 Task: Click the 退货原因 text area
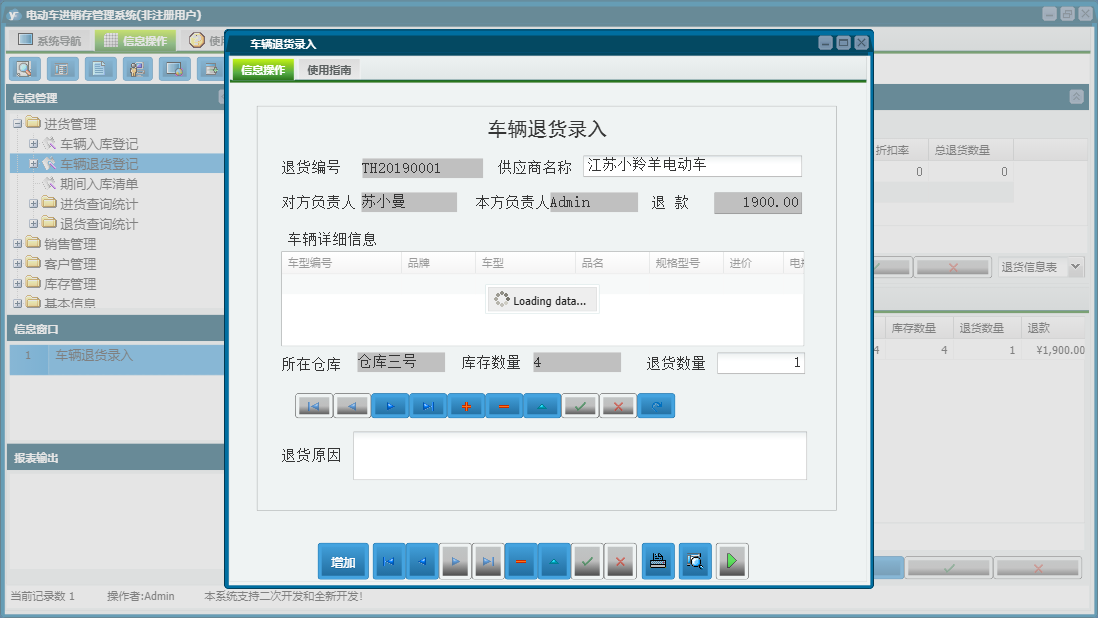[x=580, y=456]
